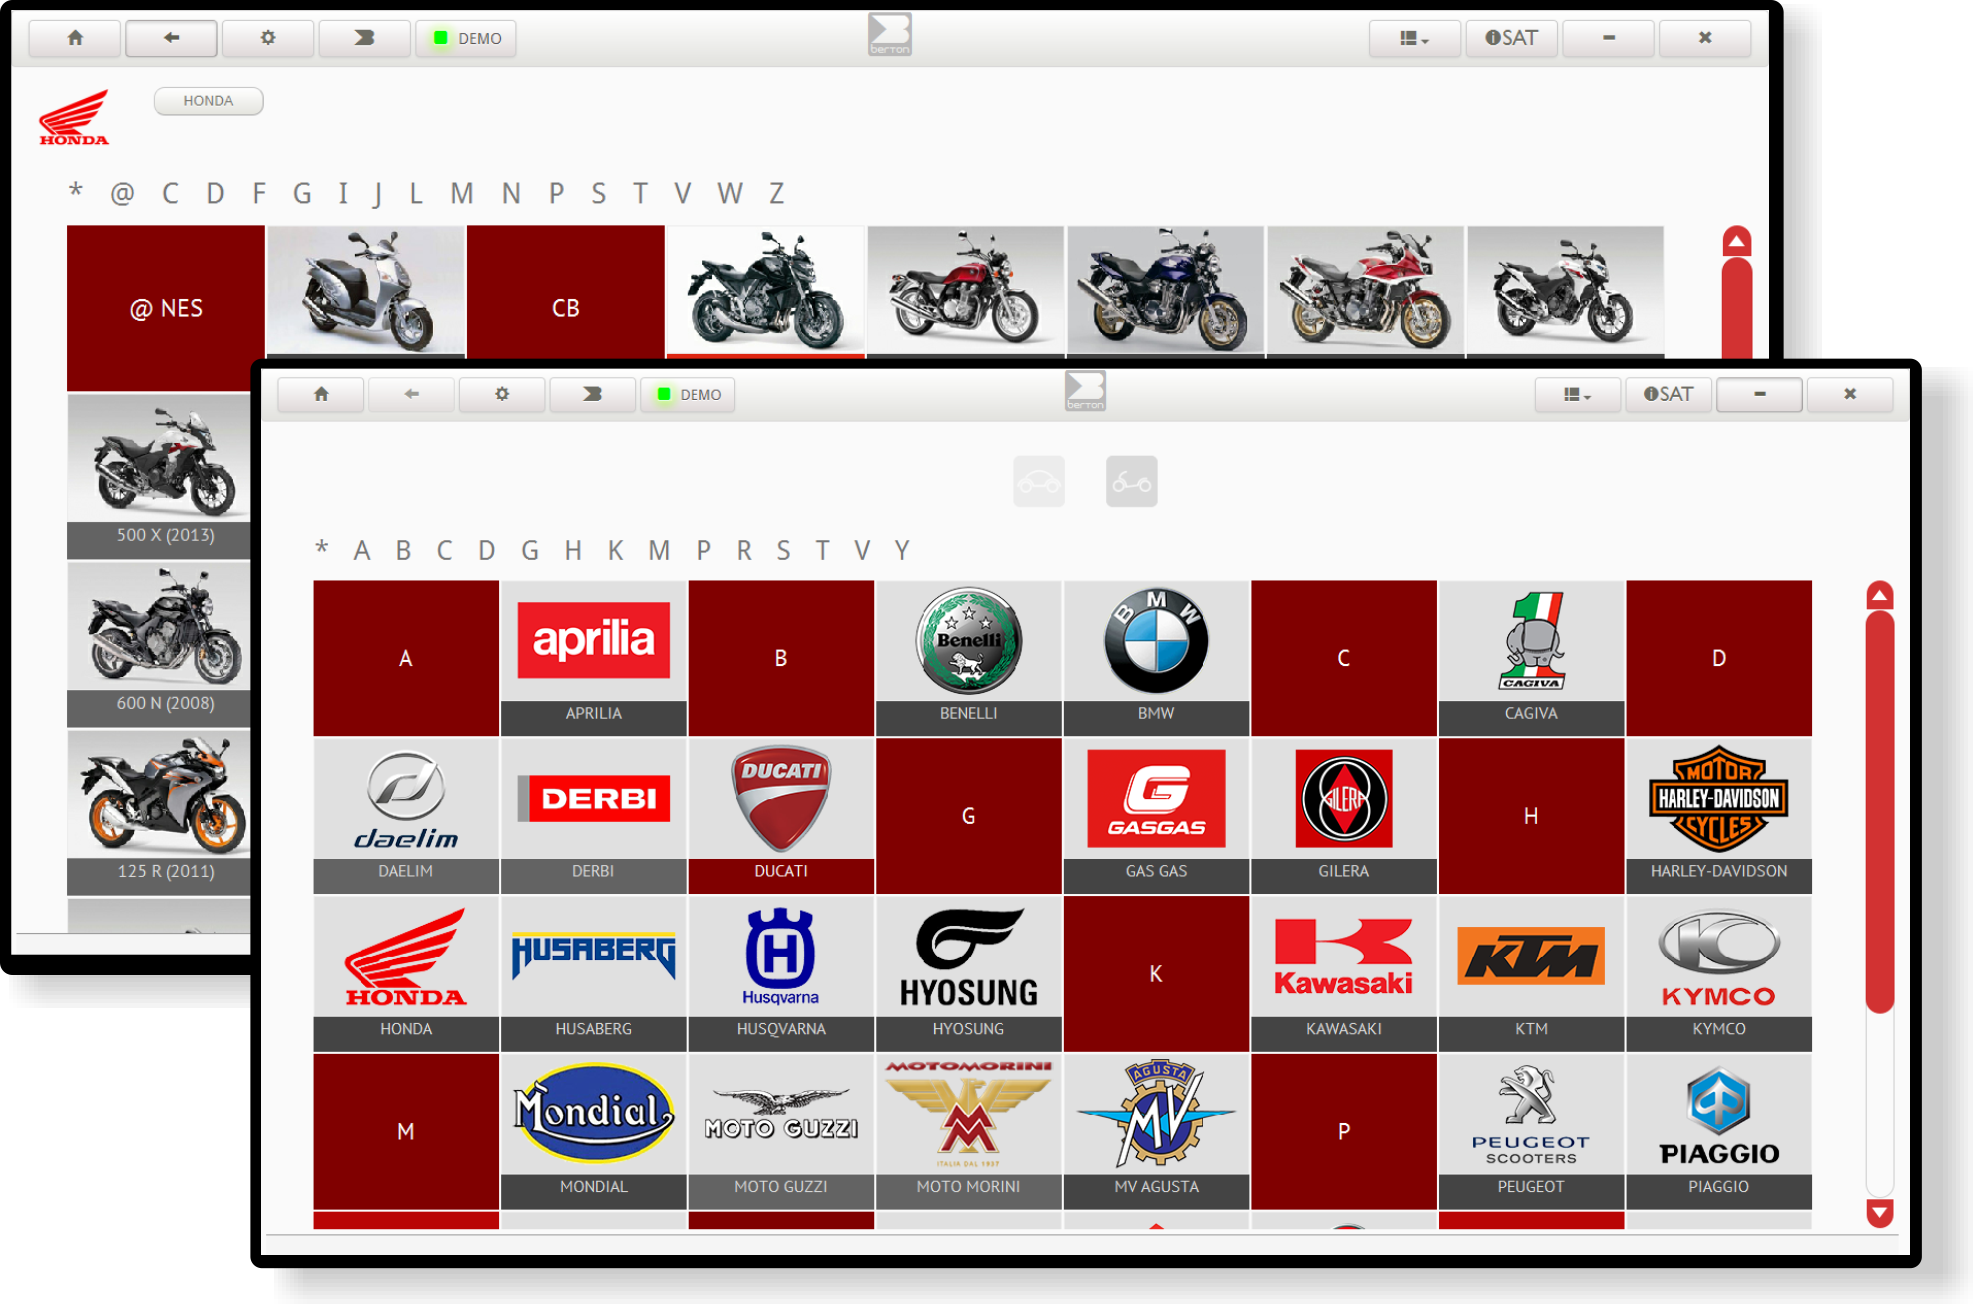Filter Honda models by @ symbol
1973x1304 pixels.
122,193
